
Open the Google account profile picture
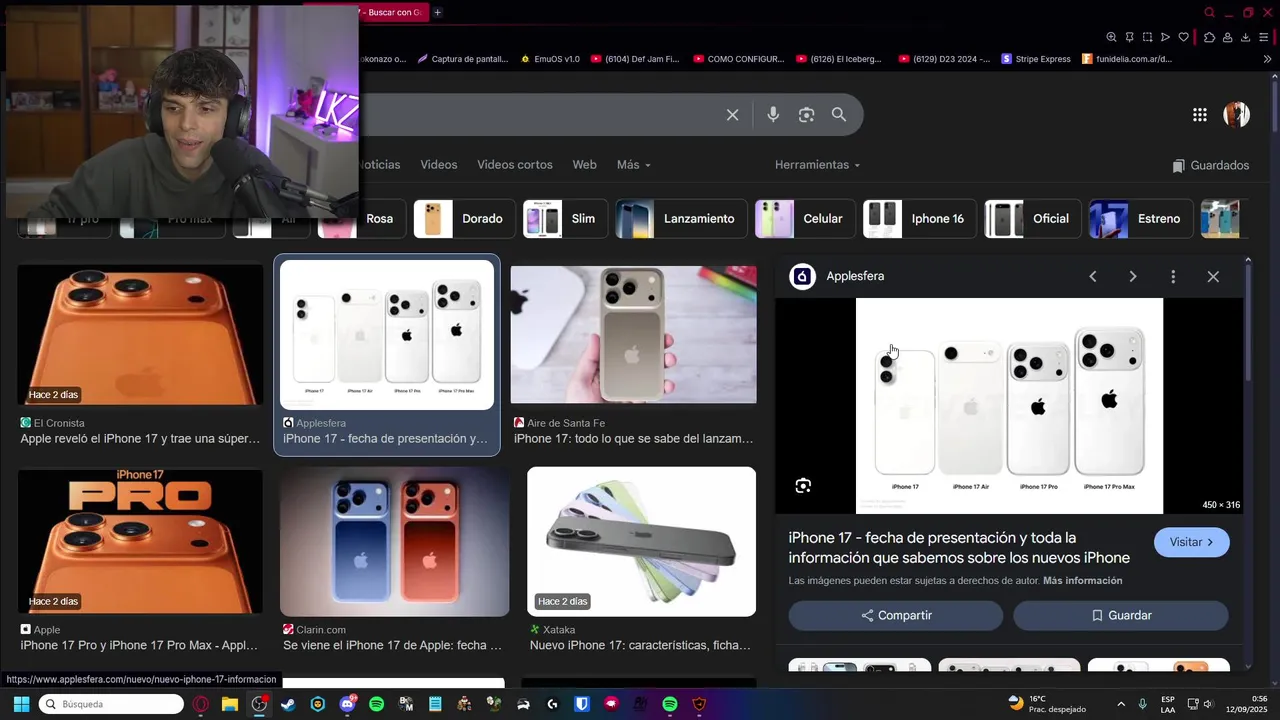1237,114
